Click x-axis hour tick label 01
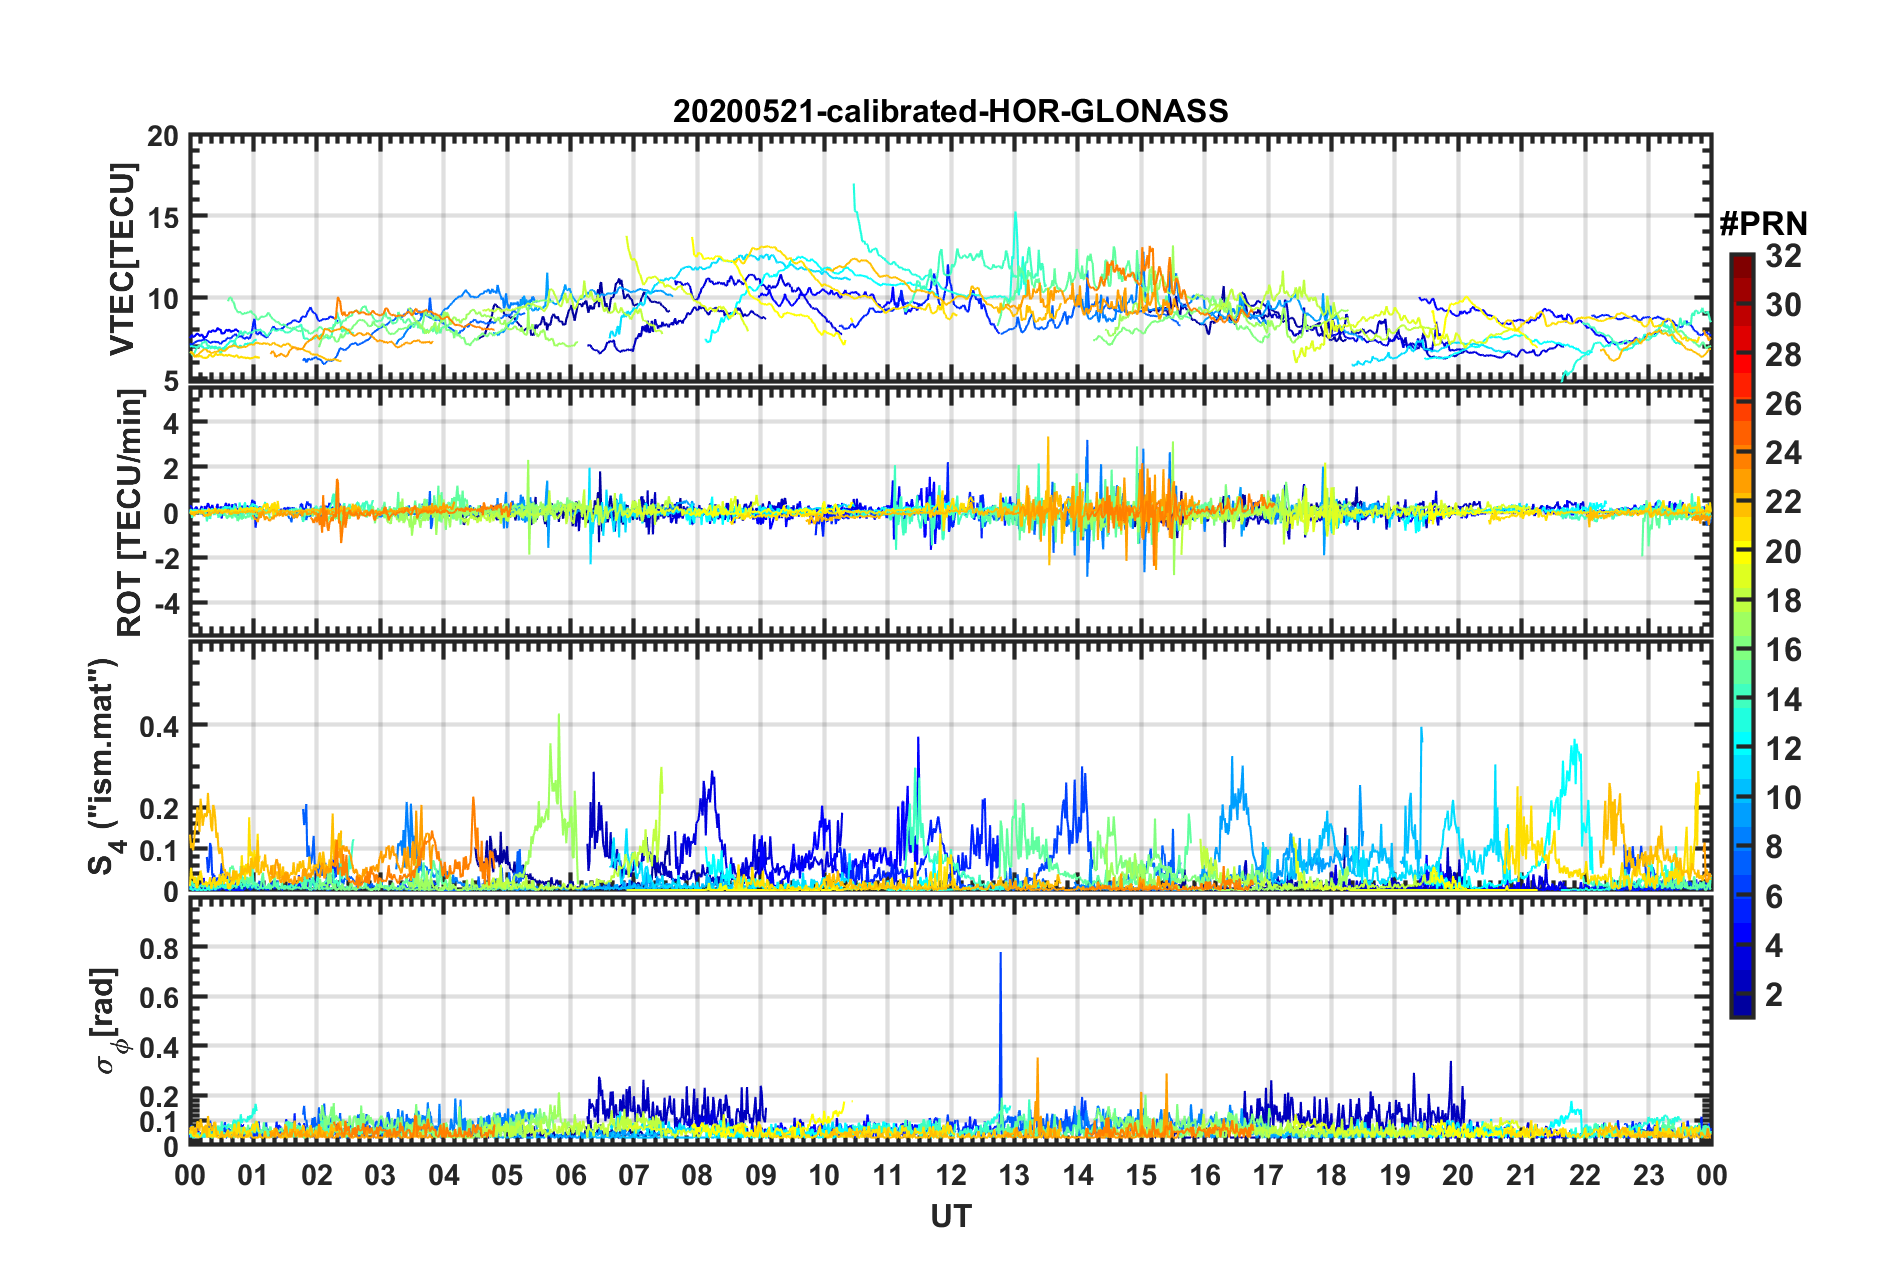The height and width of the screenshot is (1272, 1902). coord(253,1175)
